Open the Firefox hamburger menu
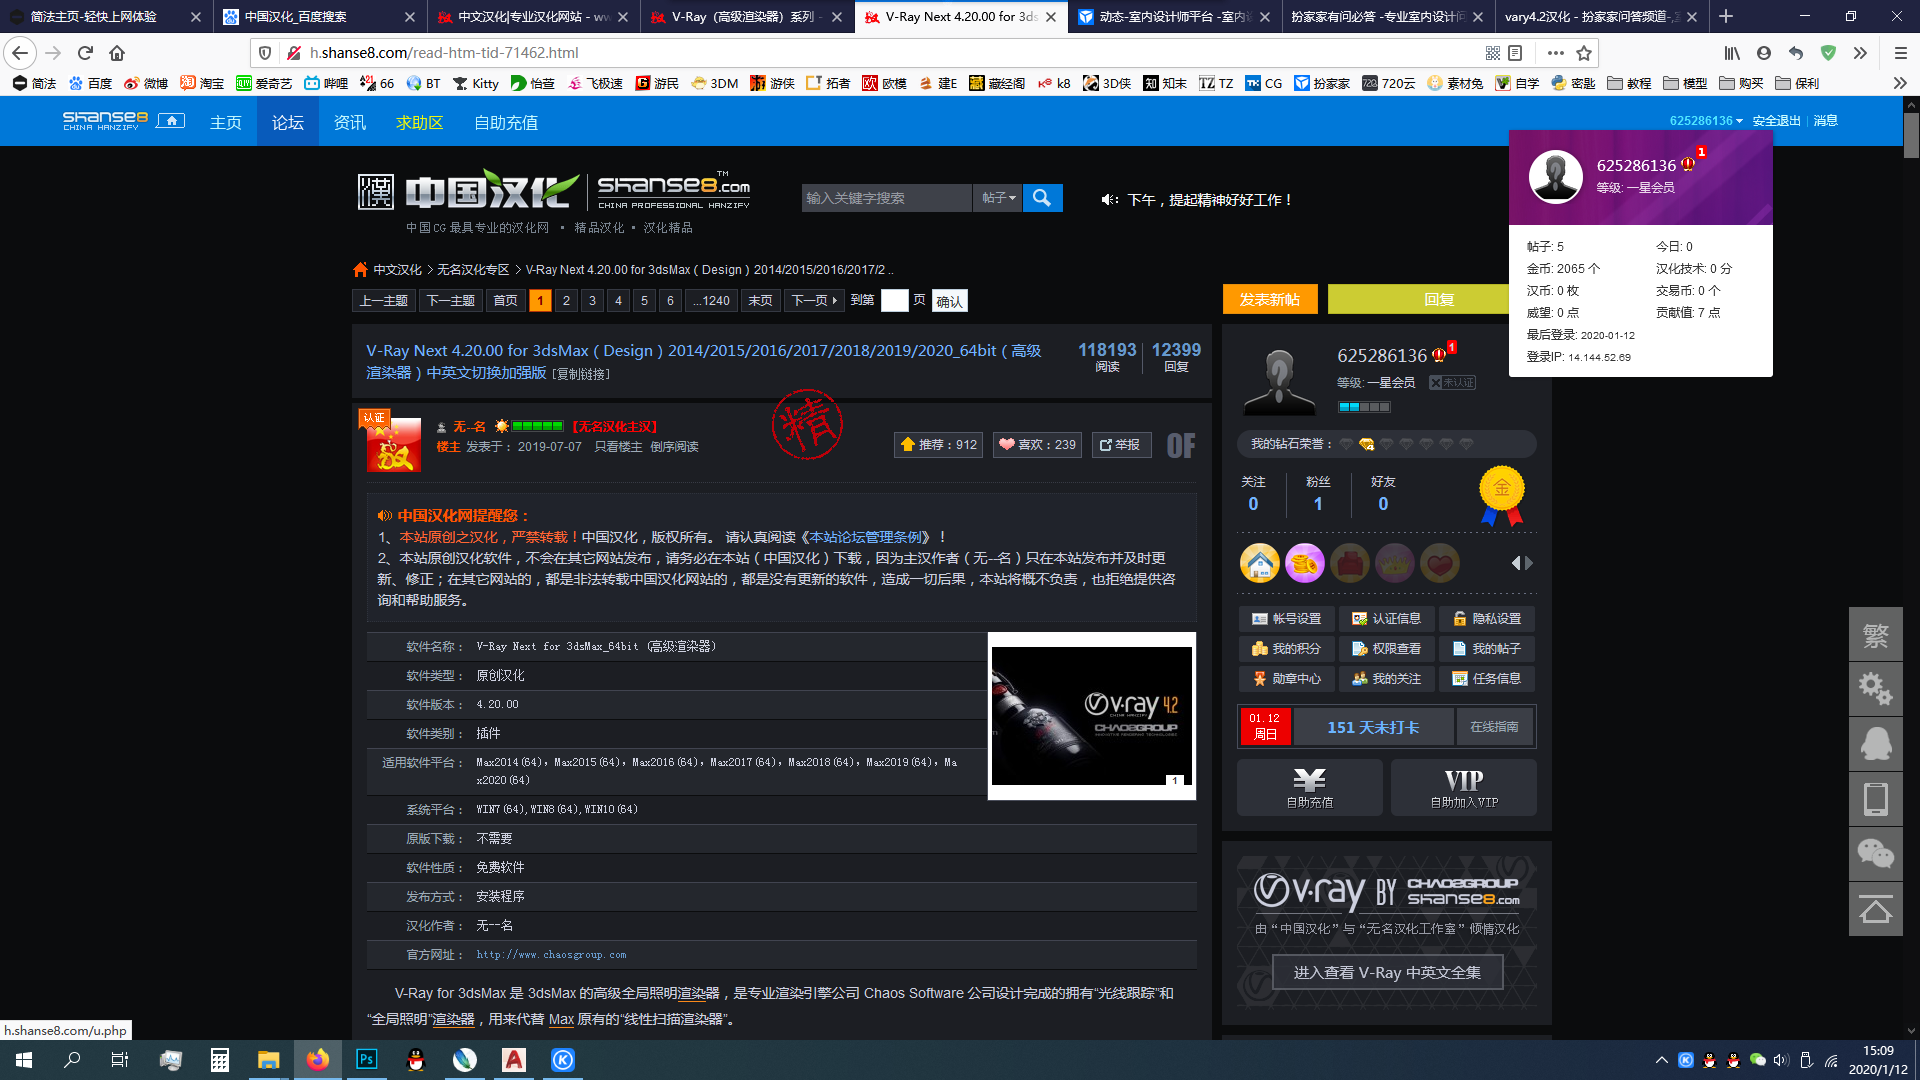 pos(1900,53)
